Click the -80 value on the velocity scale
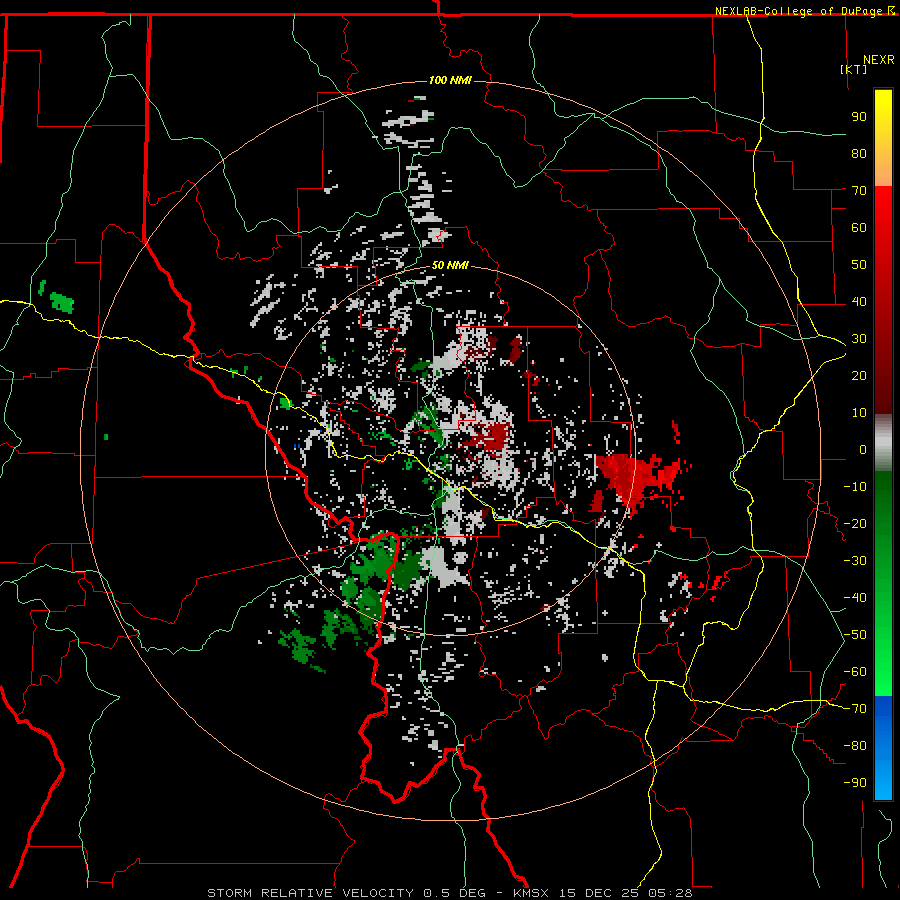The image size is (900, 900). (855, 746)
